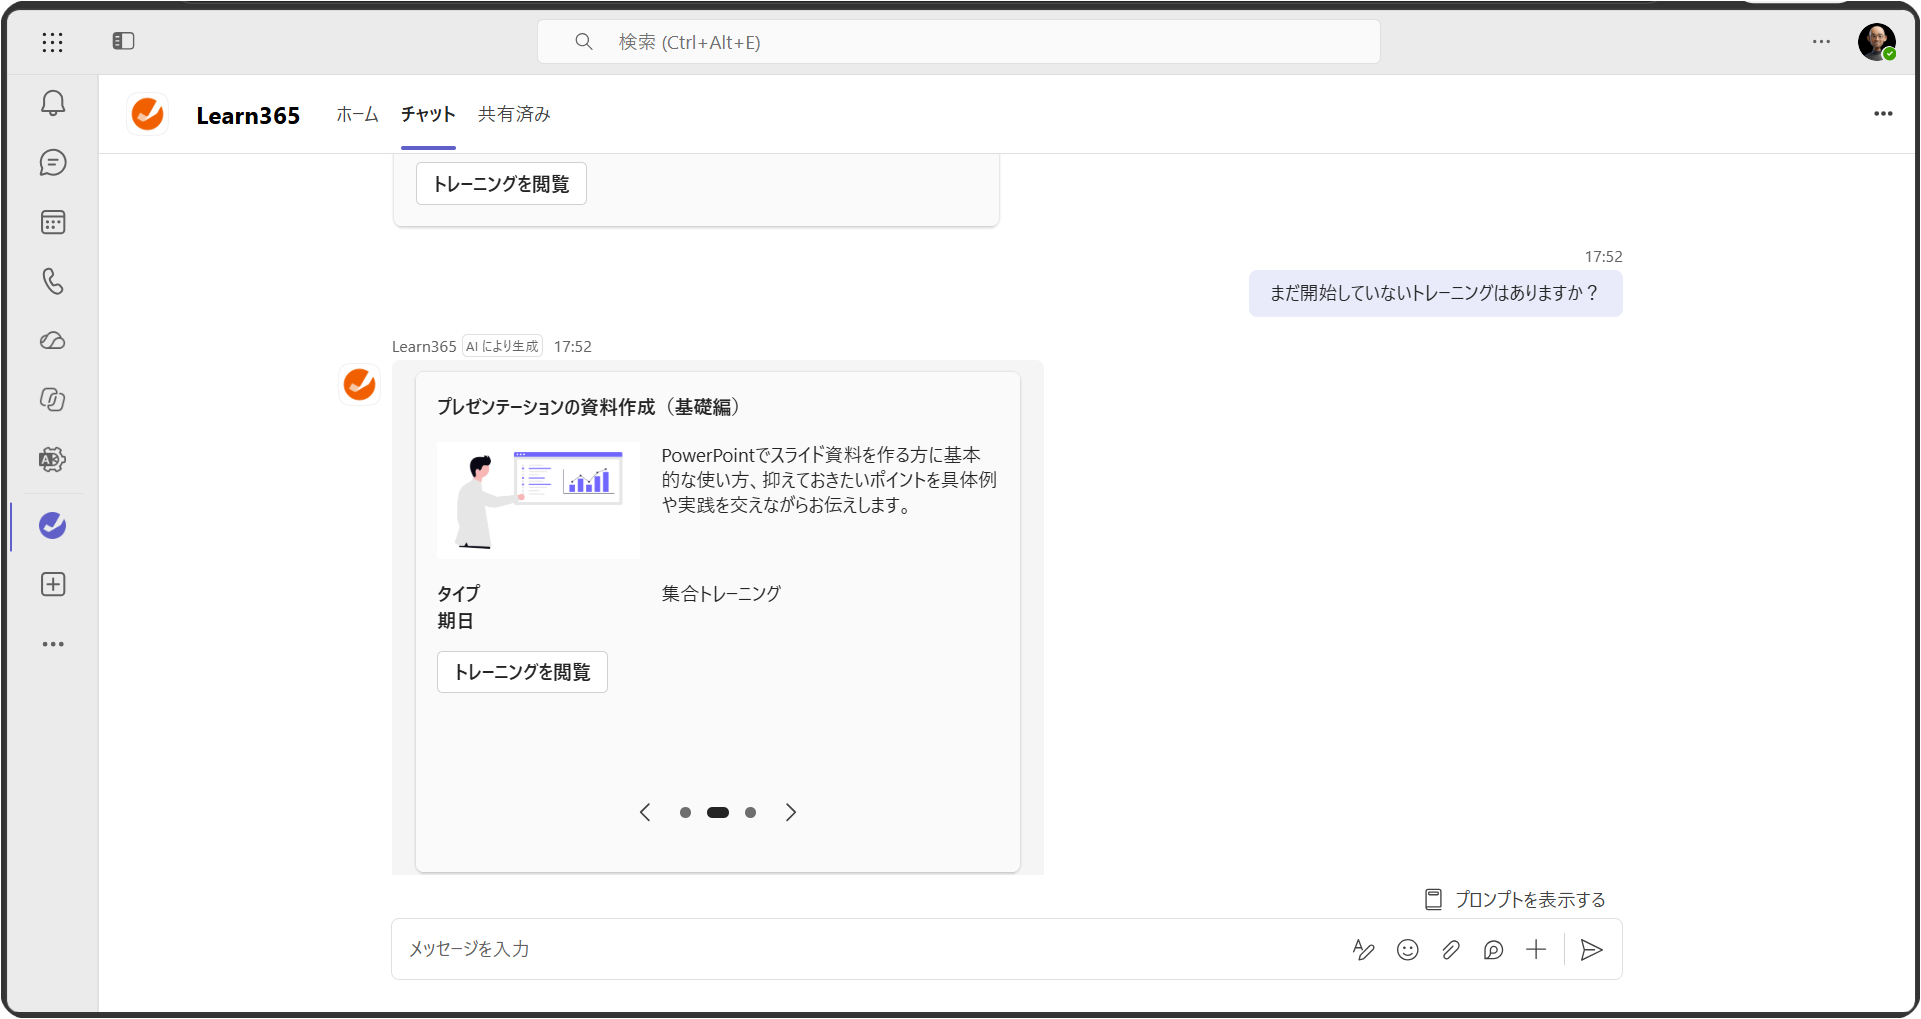This screenshot has height=1019, width=1921.
Task: Click the Learn365 bot avatar in chat
Action: 359,384
